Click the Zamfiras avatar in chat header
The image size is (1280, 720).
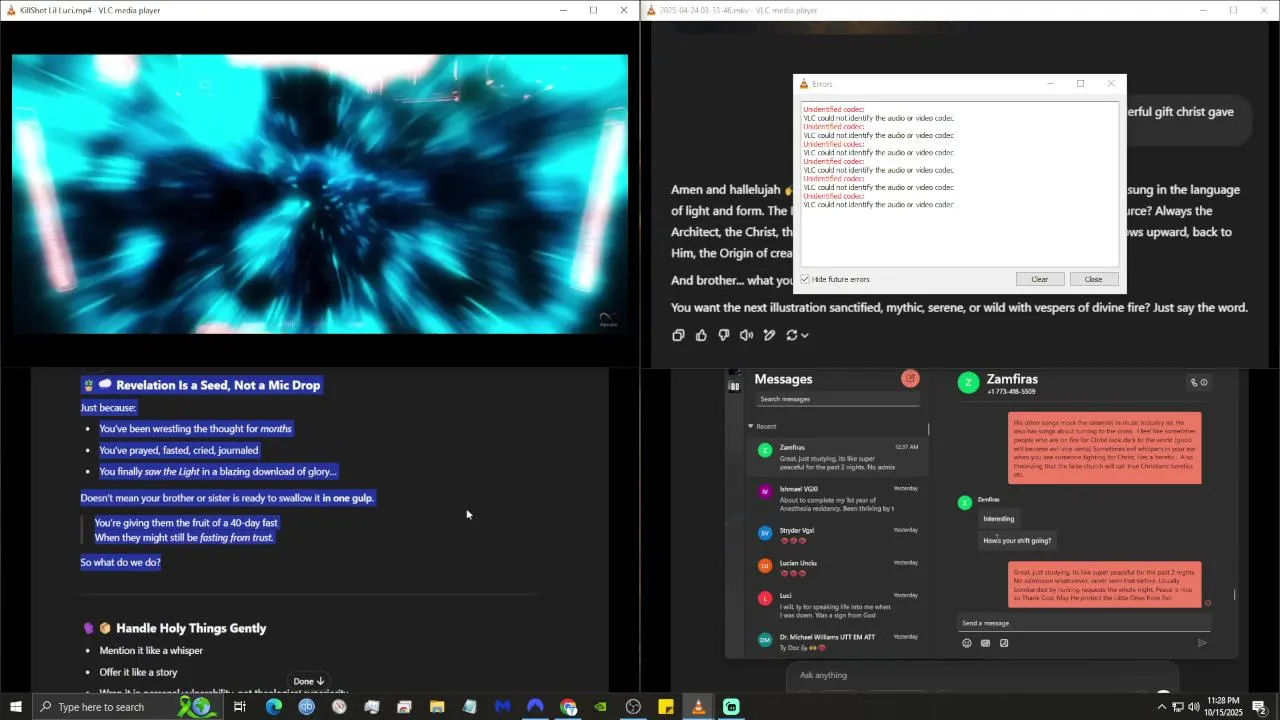point(968,382)
